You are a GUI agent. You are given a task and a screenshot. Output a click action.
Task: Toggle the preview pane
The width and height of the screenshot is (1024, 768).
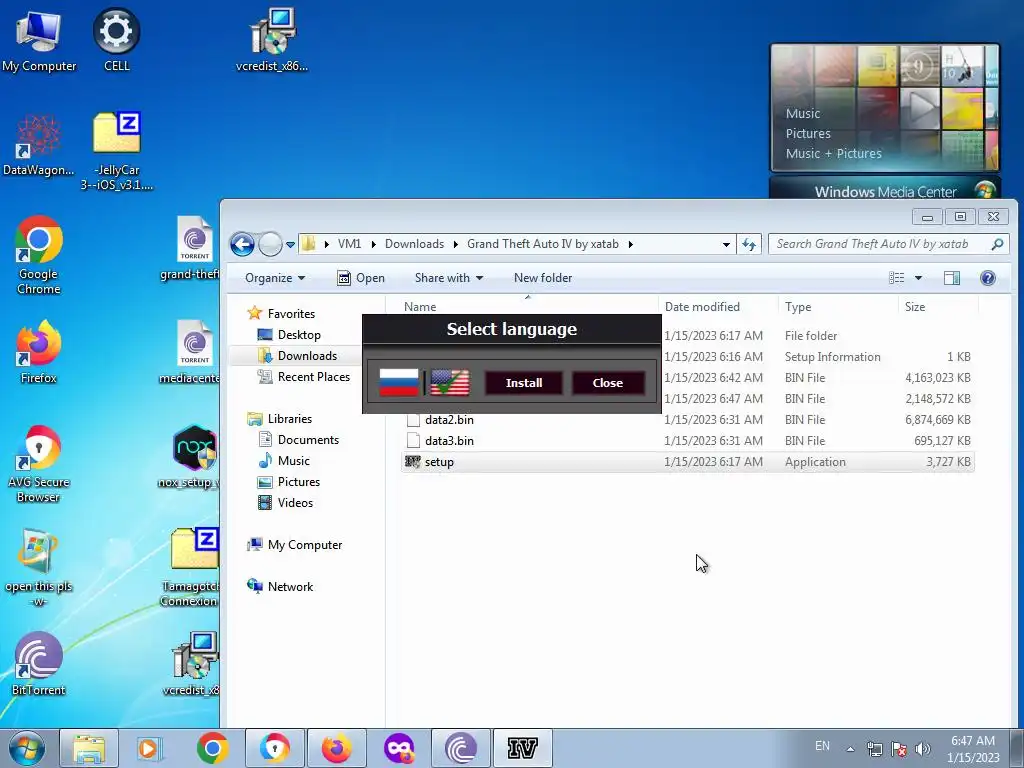952,278
